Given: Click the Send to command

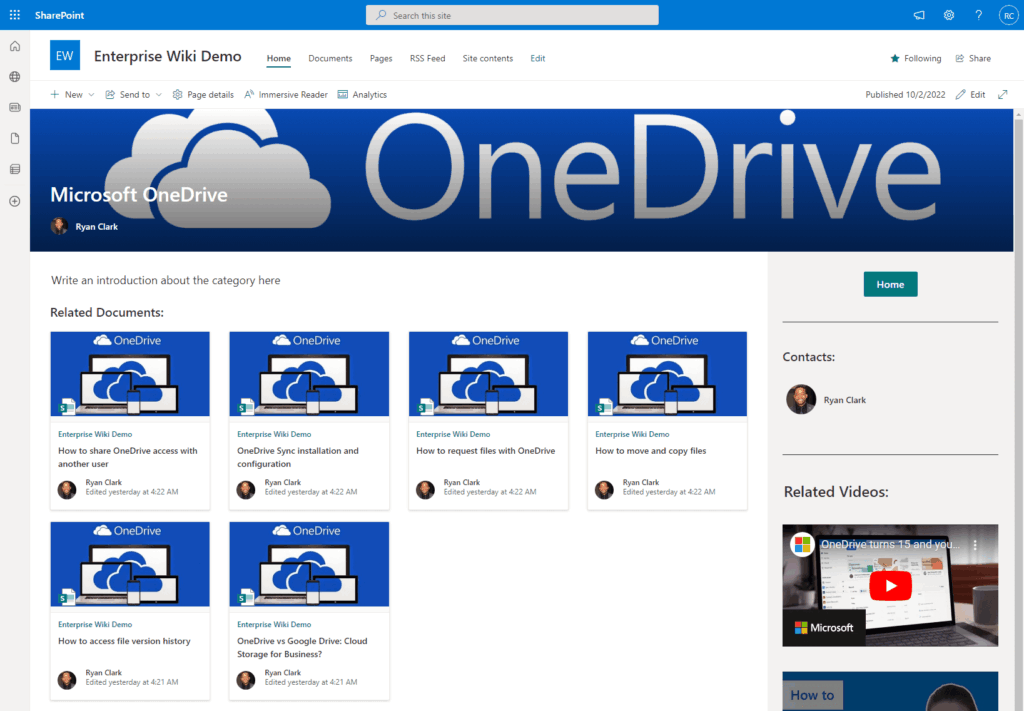Looking at the screenshot, I should 127,95.
